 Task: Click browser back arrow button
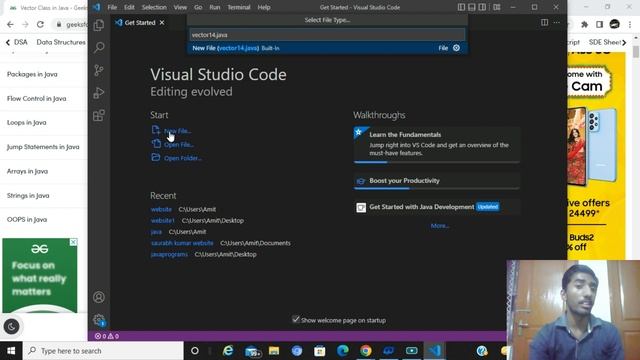10,24
